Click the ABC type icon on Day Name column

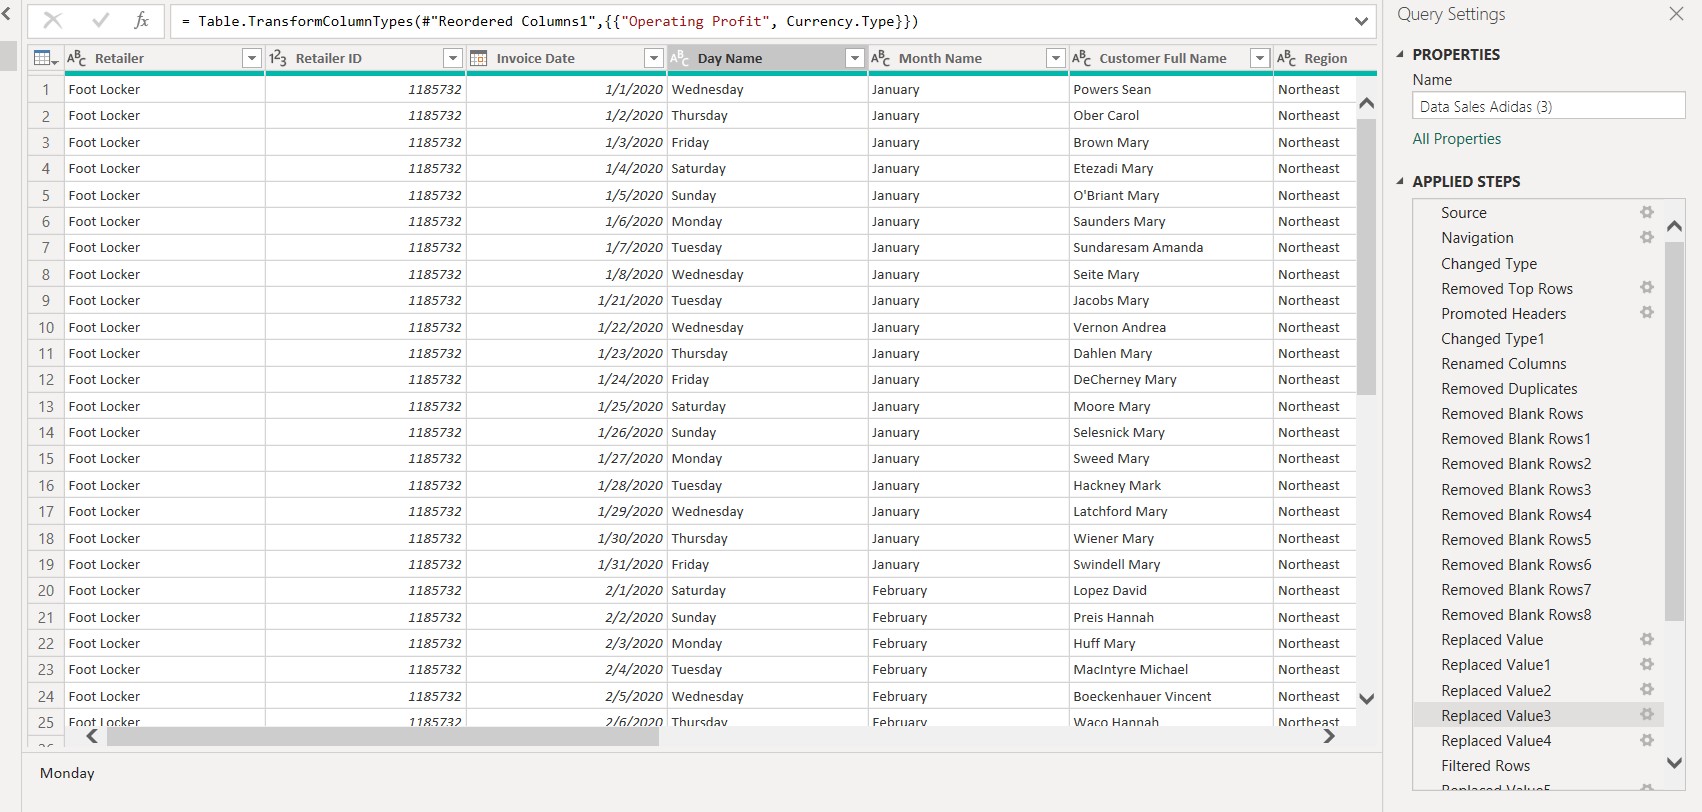pos(680,58)
